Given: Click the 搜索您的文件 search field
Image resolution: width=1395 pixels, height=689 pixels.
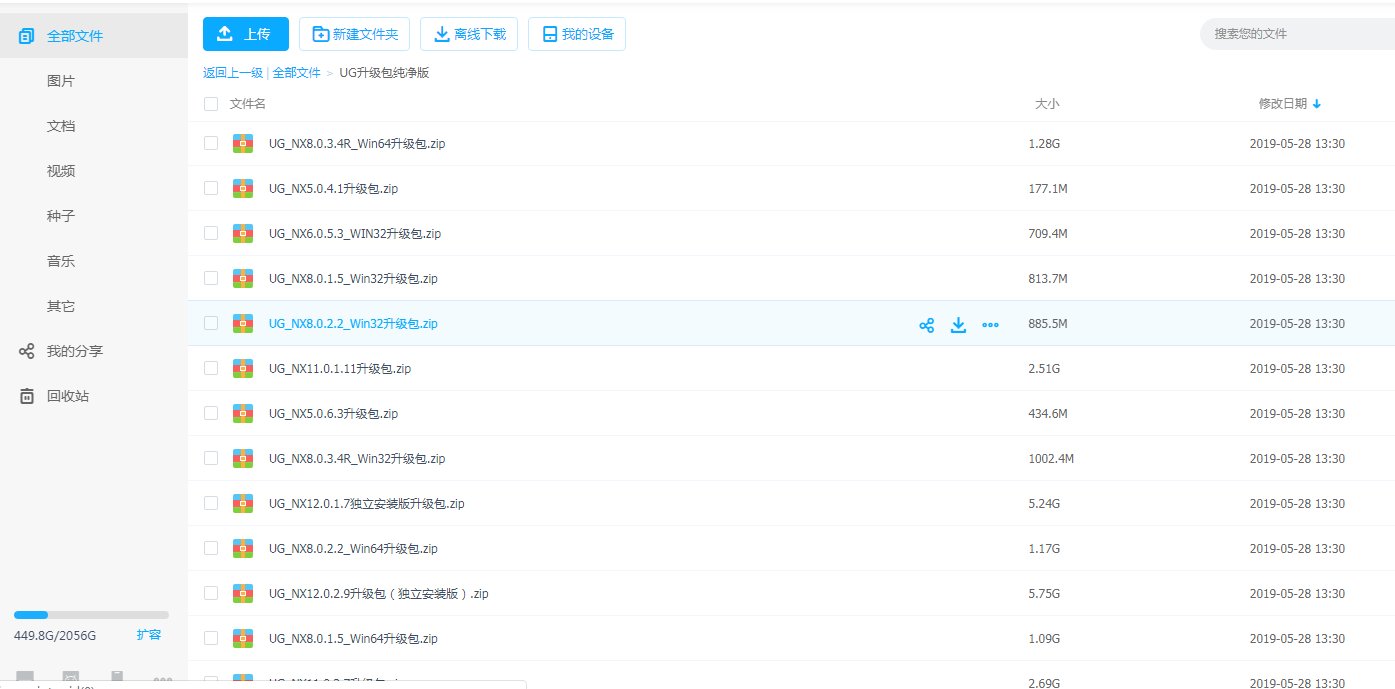Looking at the screenshot, I should click(x=1298, y=34).
